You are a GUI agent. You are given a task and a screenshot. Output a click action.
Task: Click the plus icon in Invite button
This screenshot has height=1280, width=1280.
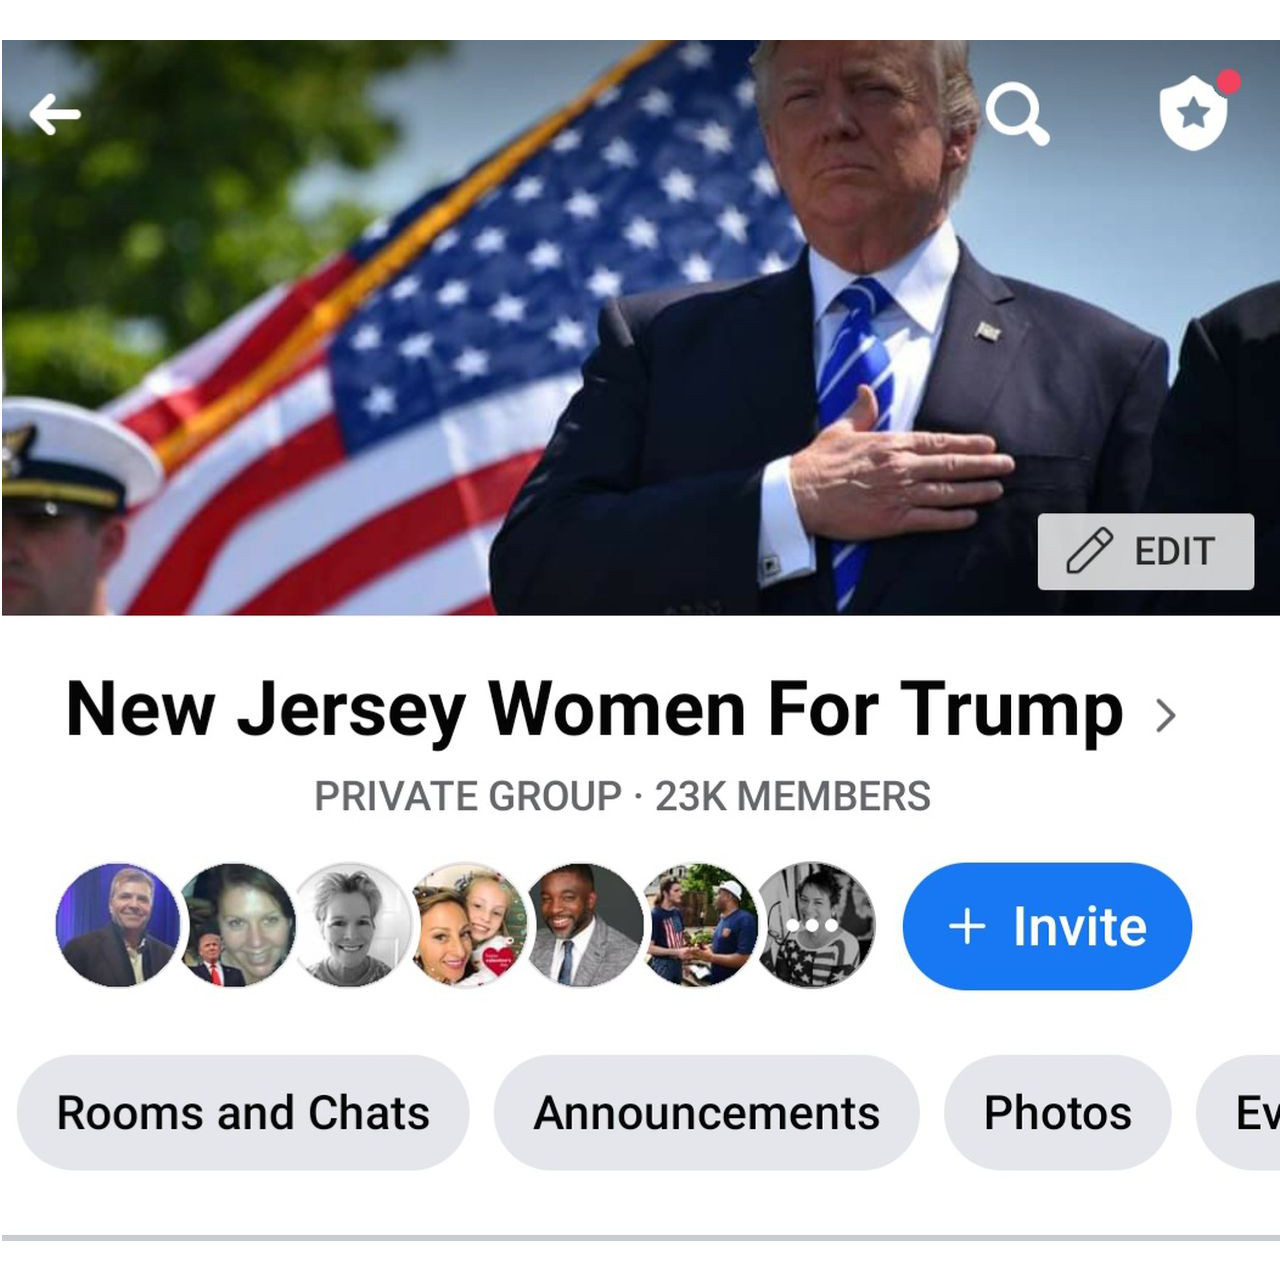[x=967, y=926]
